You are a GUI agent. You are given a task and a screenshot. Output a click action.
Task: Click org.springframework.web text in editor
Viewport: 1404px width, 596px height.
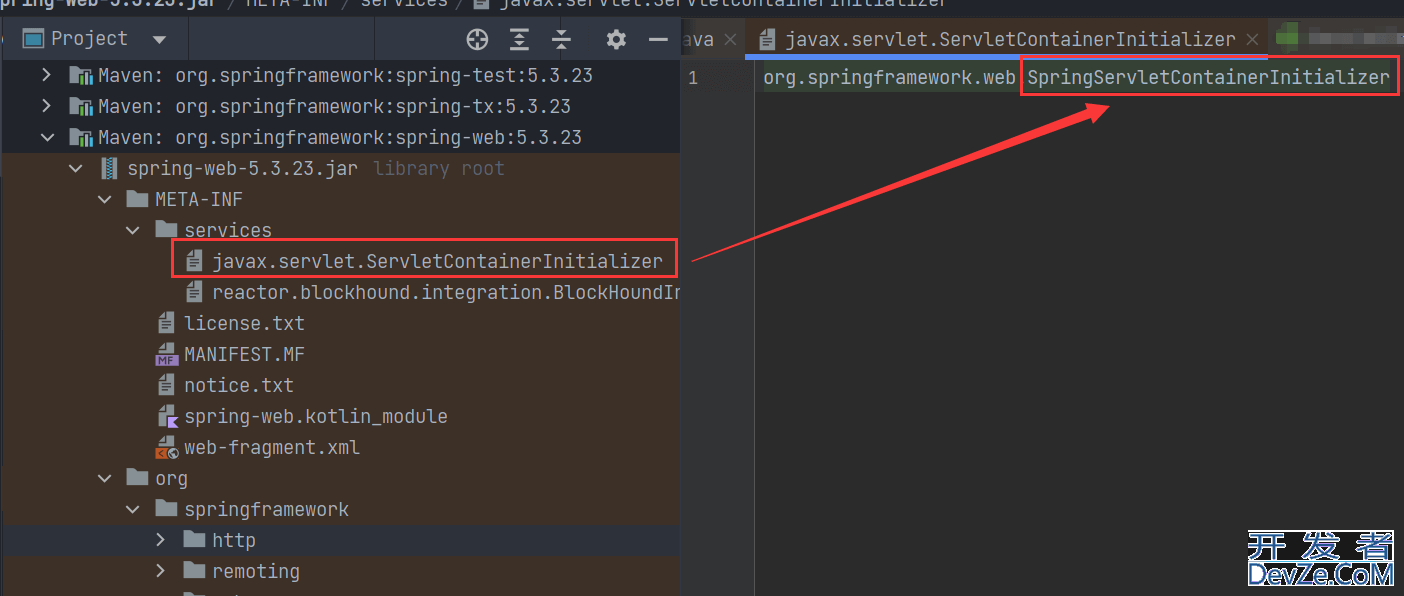pyautogui.click(x=889, y=77)
